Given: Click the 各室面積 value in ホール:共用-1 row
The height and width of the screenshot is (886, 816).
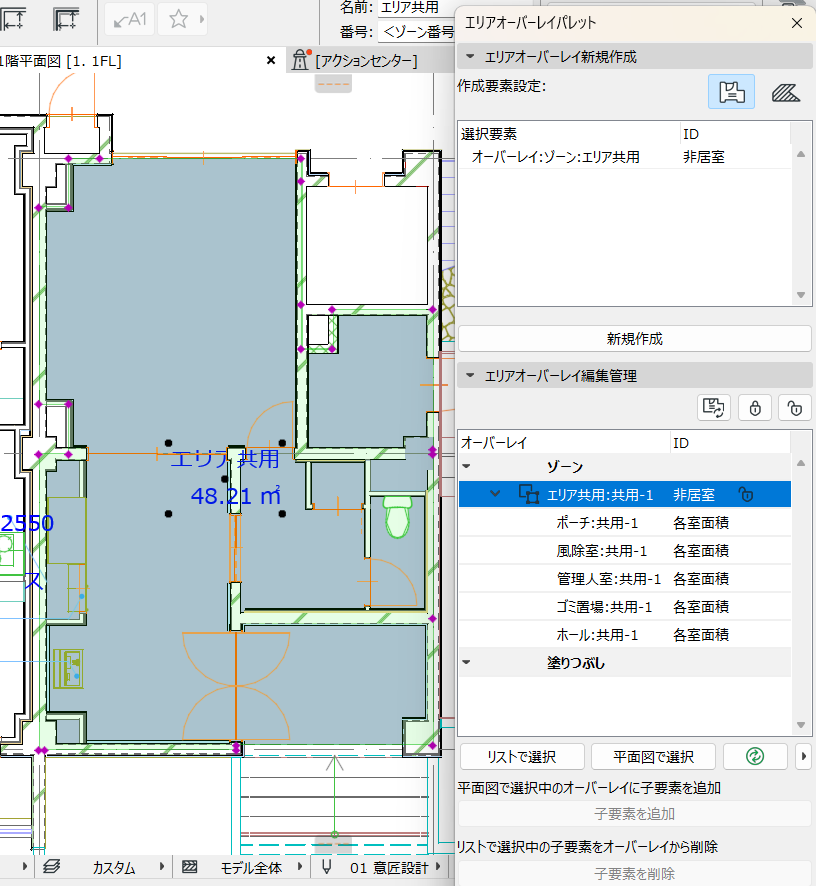Looking at the screenshot, I should coord(701,635).
